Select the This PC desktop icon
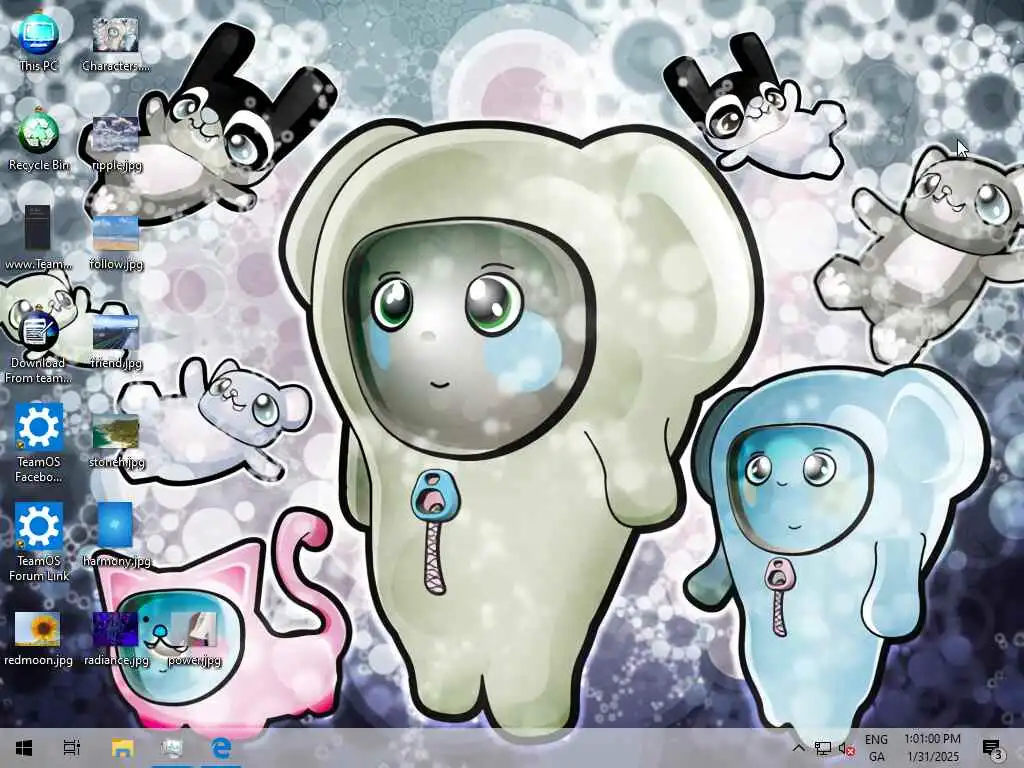The width and height of the screenshot is (1024, 768). tap(38, 42)
